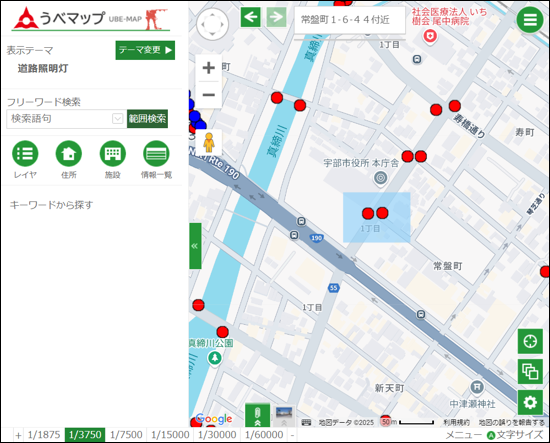The image size is (550, 443).
Task: Click the 尾中病院 hospital marker
Action: pos(430,36)
